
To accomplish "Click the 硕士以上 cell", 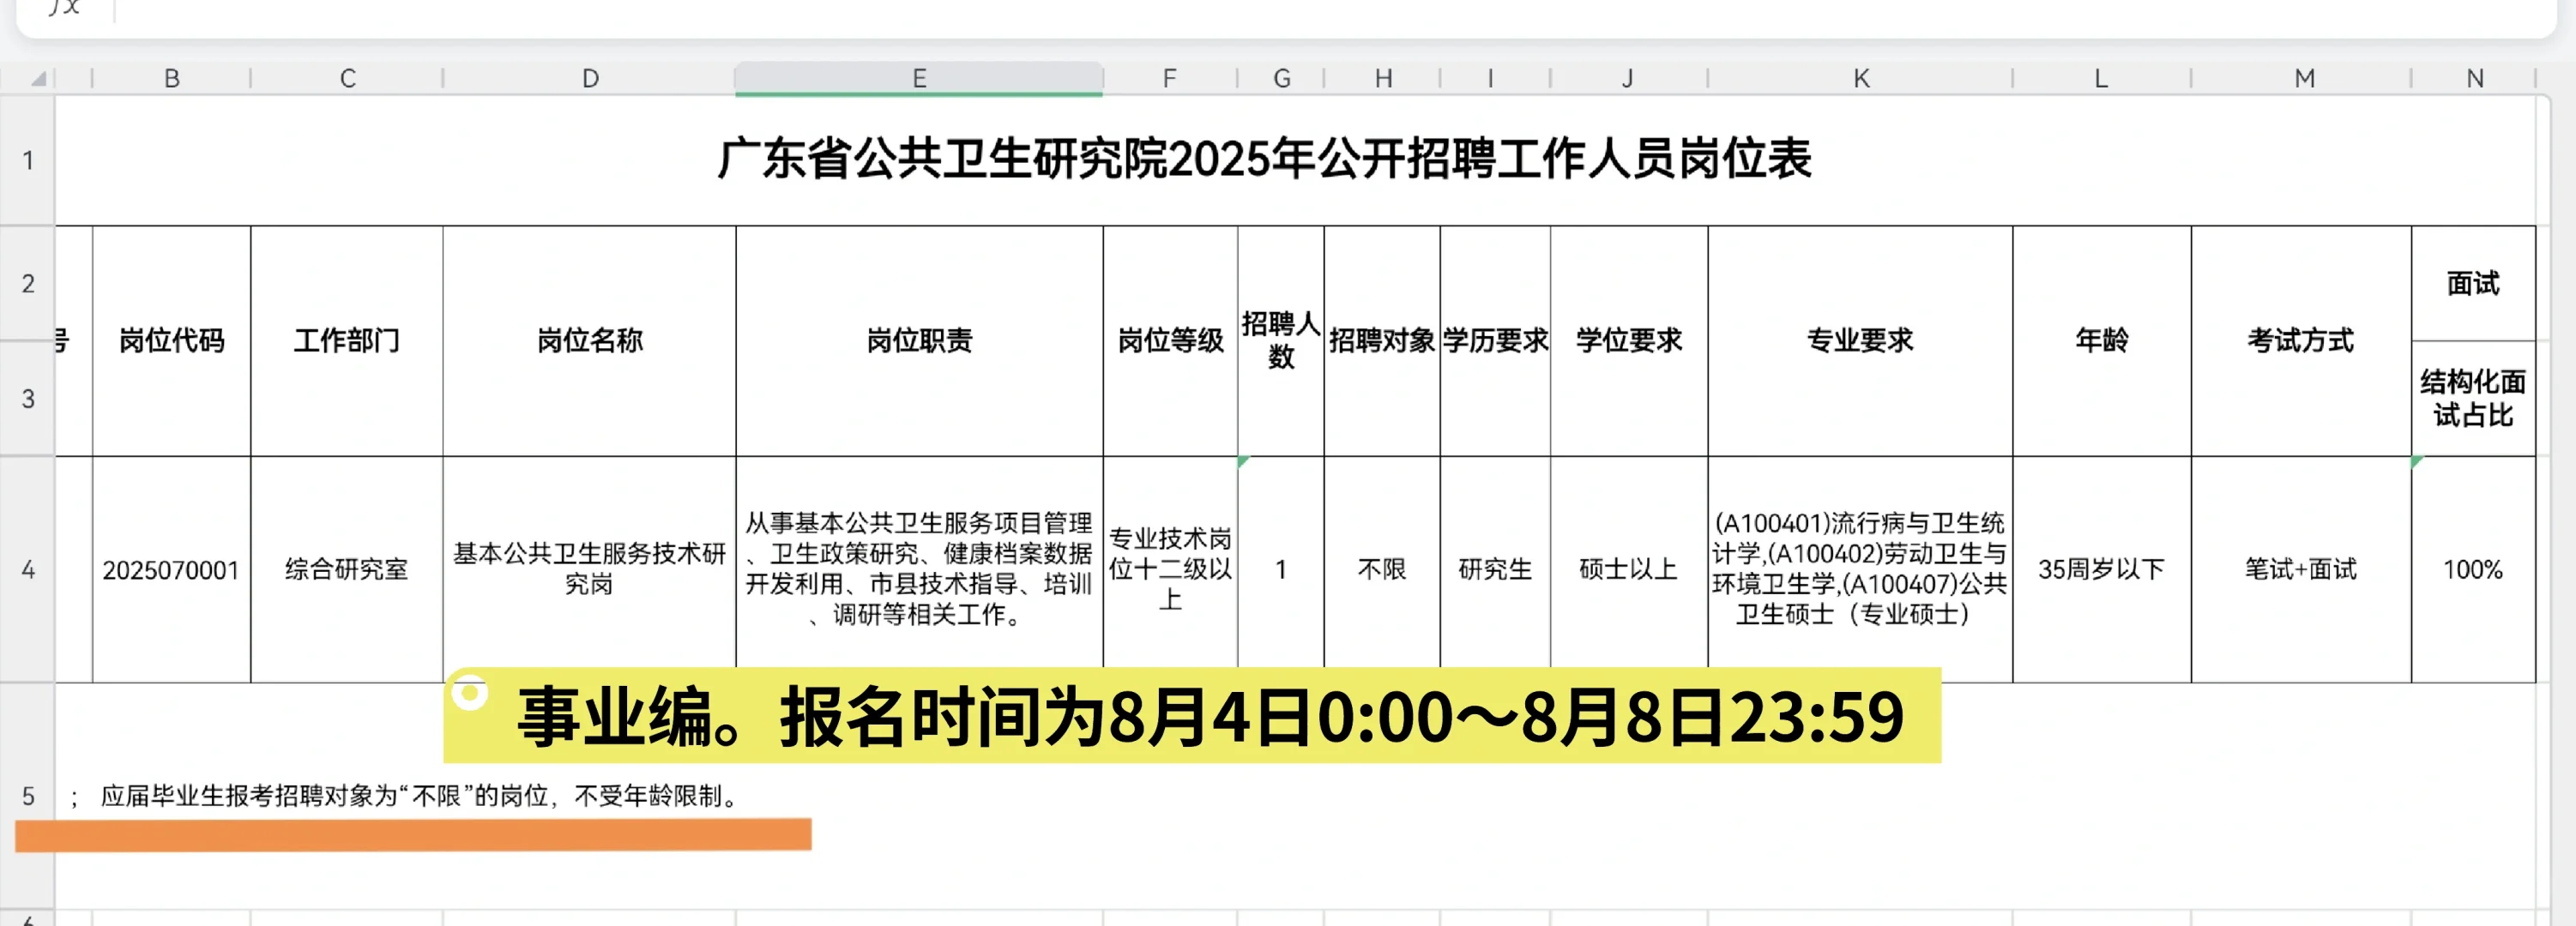I will [x=1629, y=569].
